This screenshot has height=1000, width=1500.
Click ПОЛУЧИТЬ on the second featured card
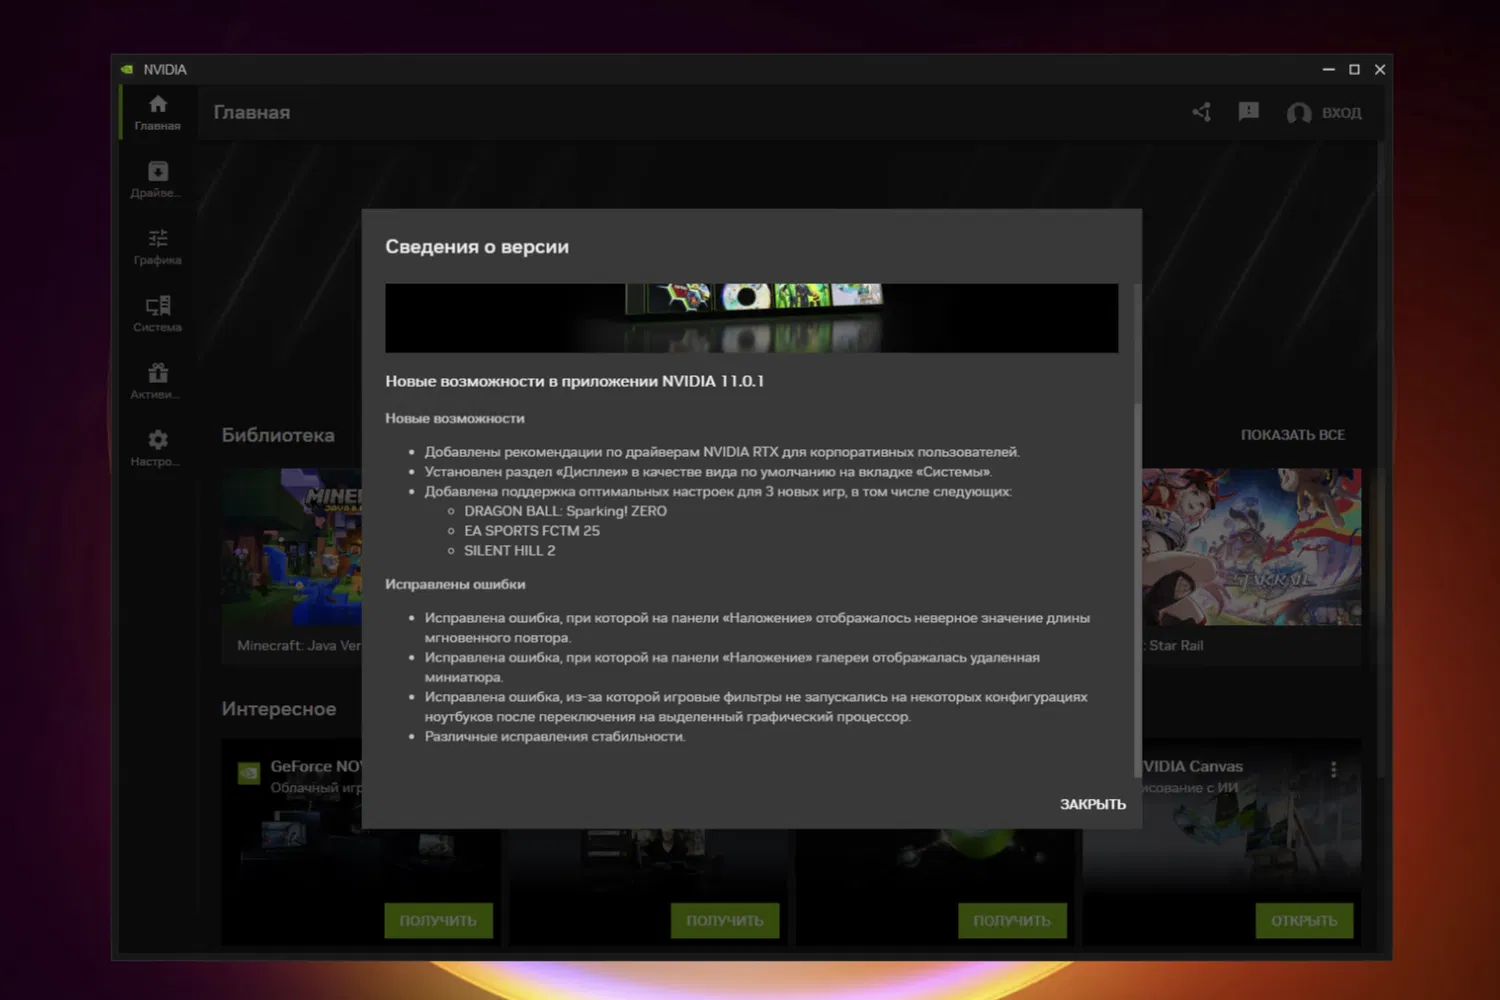point(725,920)
